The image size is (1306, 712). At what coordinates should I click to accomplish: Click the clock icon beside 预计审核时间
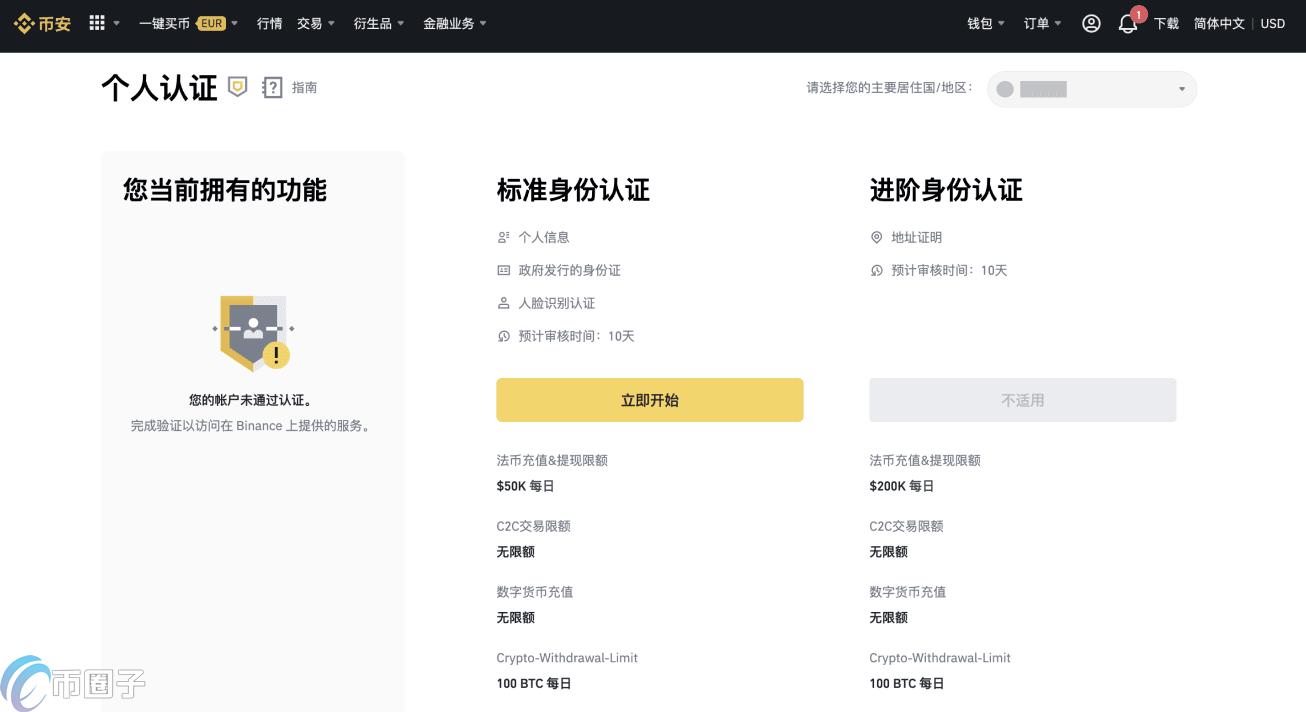(503, 336)
